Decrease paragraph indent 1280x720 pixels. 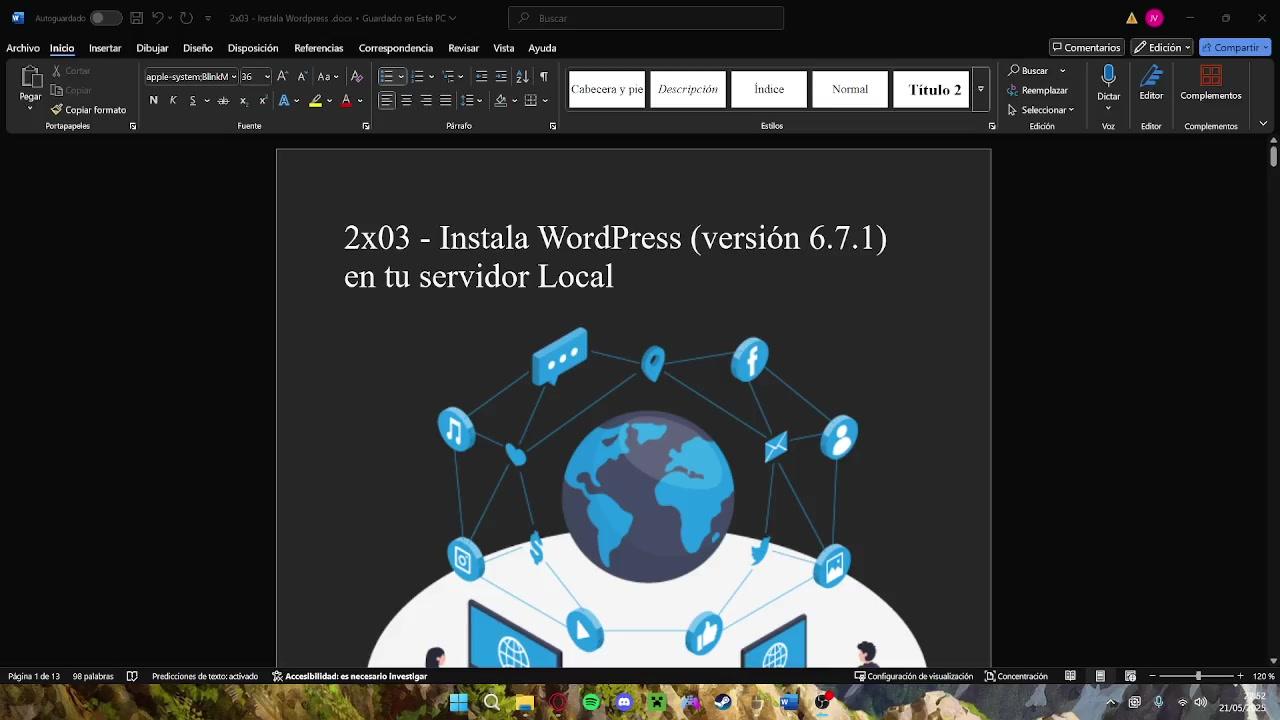click(x=482, y=76)
